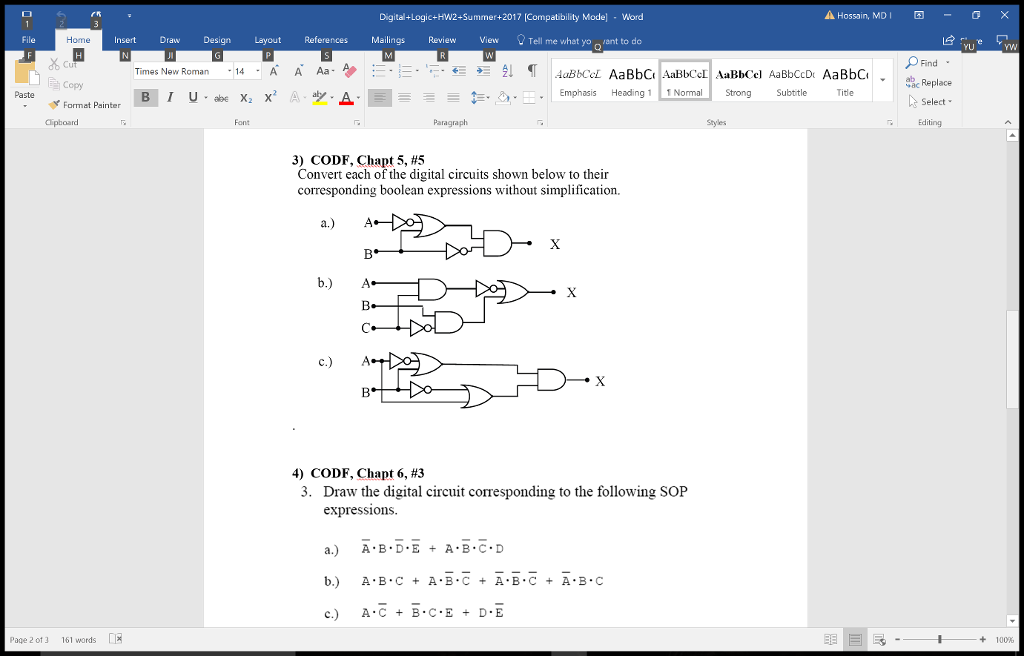
Task: Open the Times New Roman font dropdown
Action: point(229,71)
